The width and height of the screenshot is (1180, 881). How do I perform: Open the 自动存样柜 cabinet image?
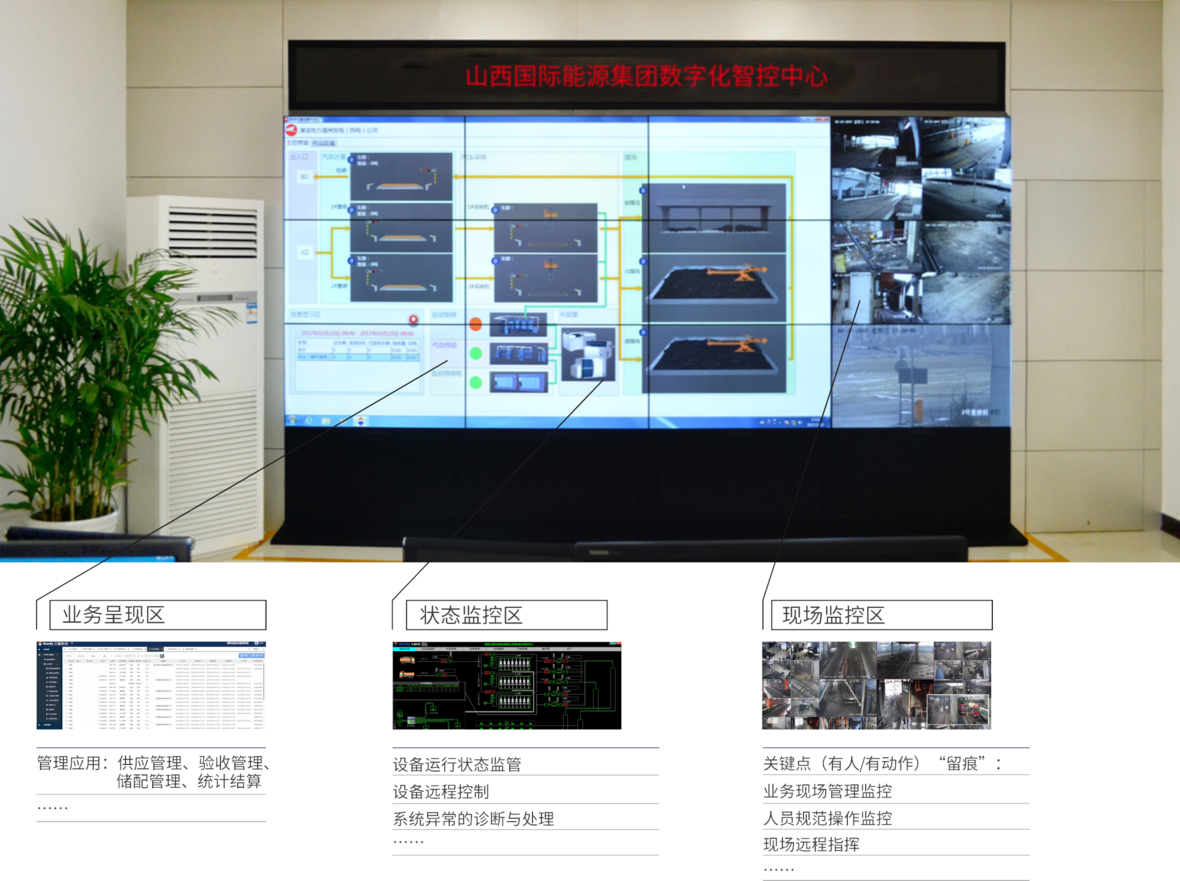[x=519, y=382]
